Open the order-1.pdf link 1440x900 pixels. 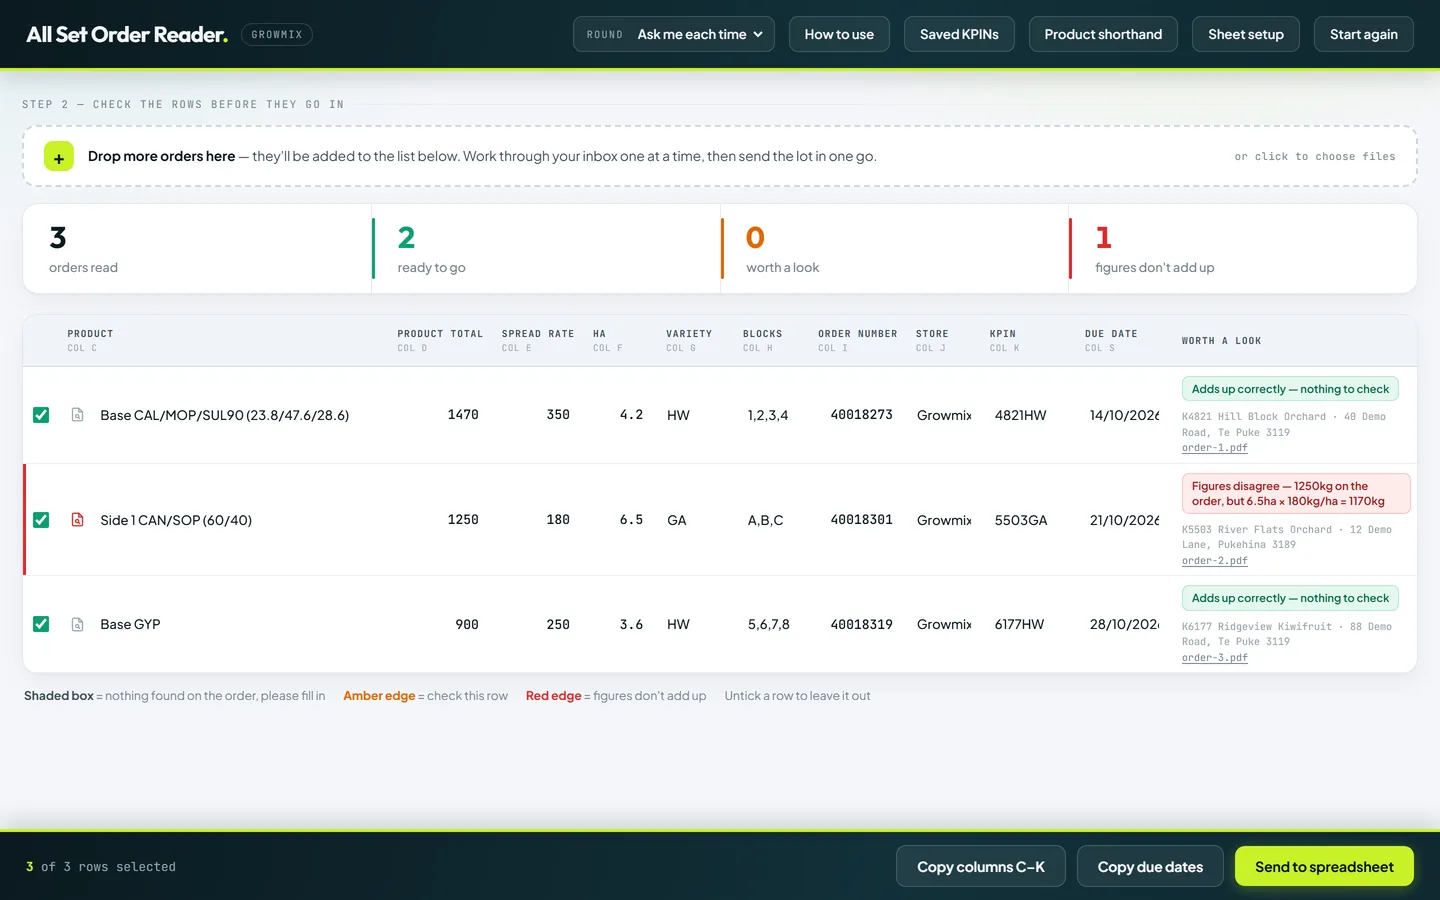(1215, 448)
